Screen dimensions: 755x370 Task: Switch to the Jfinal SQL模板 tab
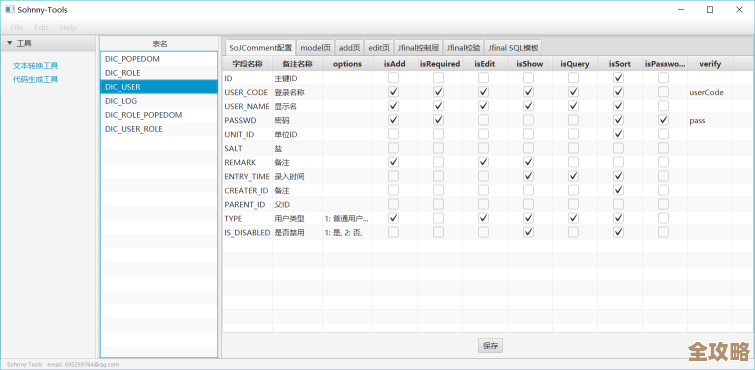click(x=513, y=48)
